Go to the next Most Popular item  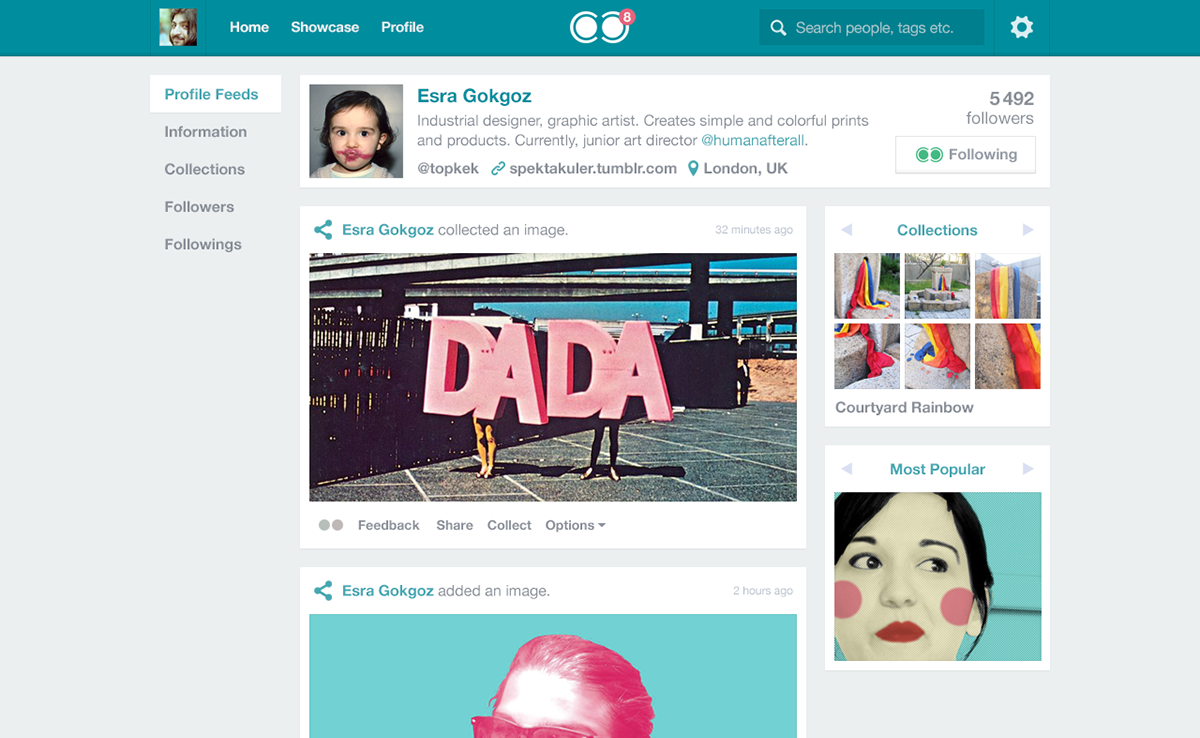click(x=1028, y=469)
